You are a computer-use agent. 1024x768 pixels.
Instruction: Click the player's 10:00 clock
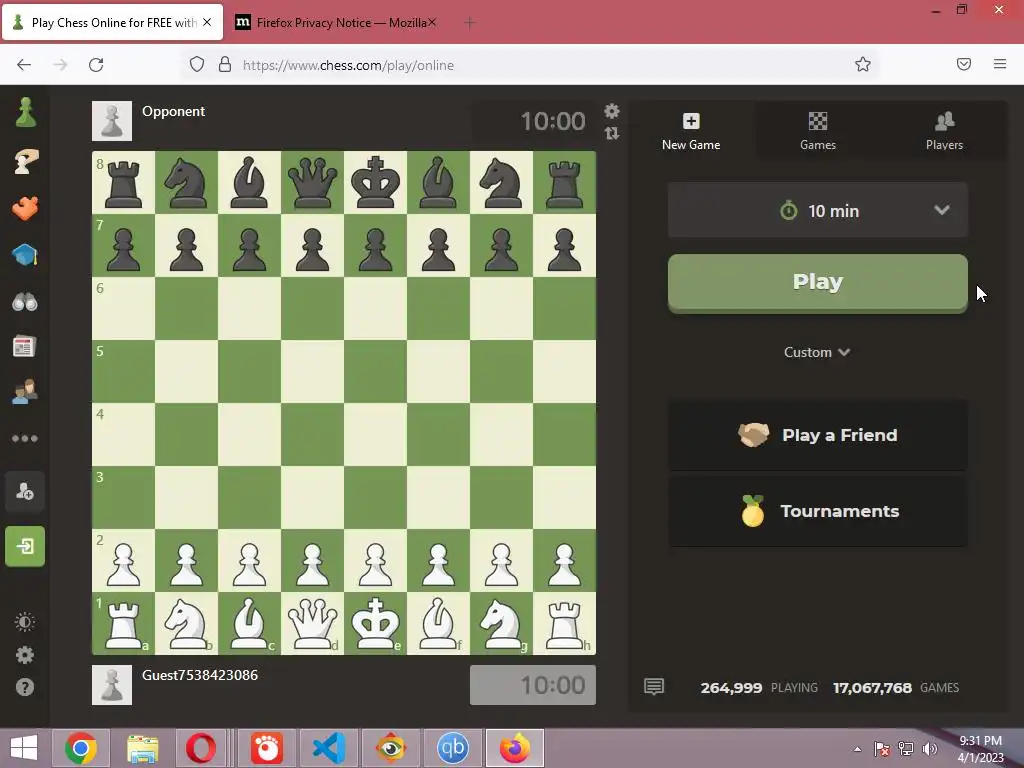click(533, 685)
